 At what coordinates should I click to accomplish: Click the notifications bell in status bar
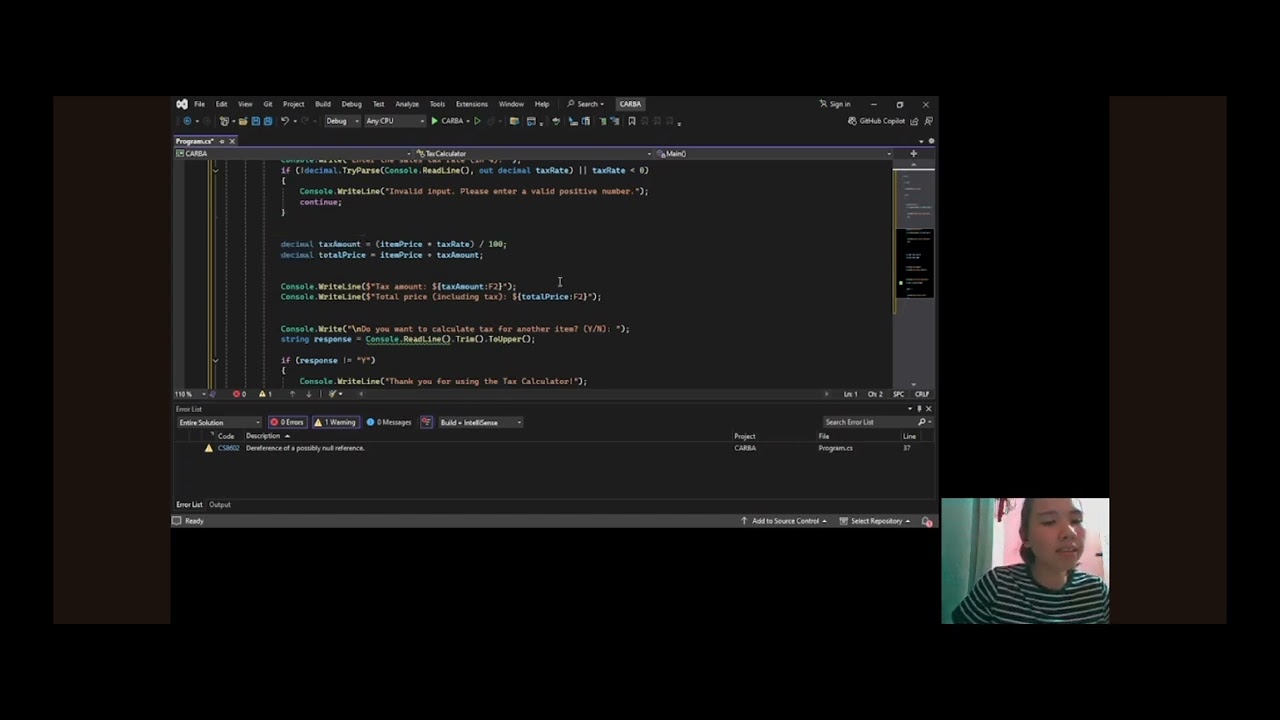point(927,521)
